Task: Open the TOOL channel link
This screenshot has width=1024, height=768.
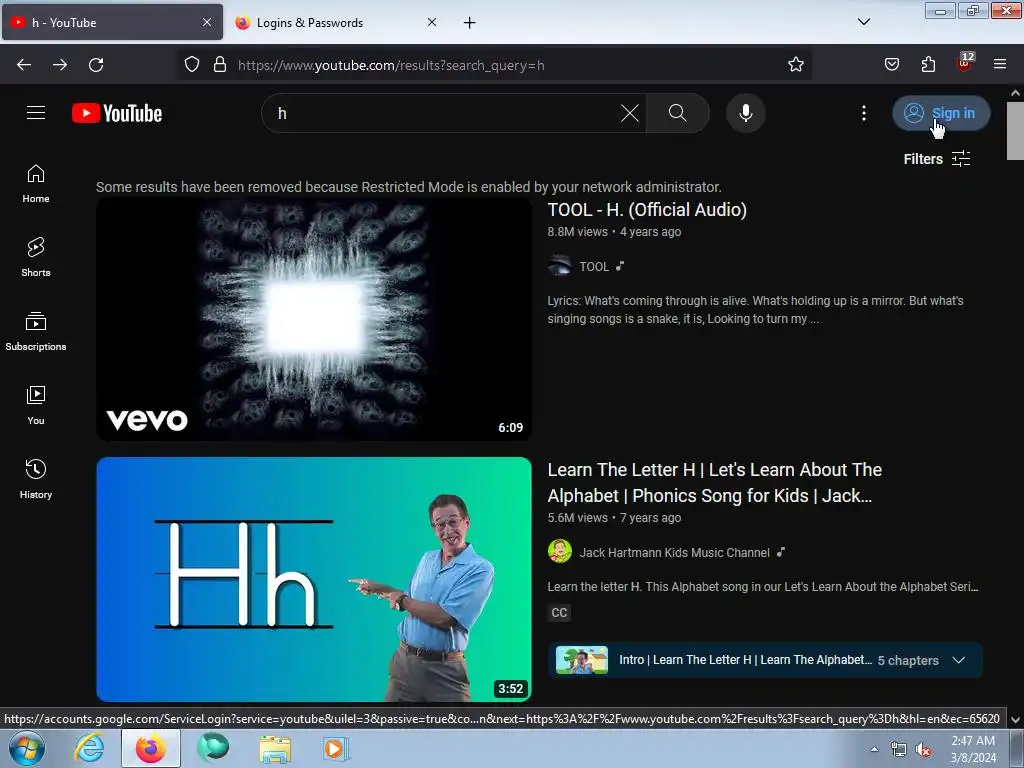Action: (594, 266)
